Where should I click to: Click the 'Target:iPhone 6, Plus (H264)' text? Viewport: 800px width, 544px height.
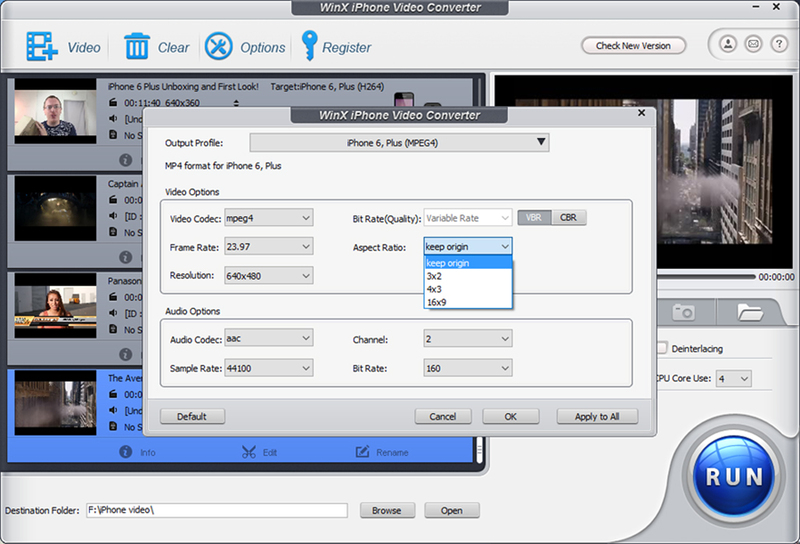point(327,86)
